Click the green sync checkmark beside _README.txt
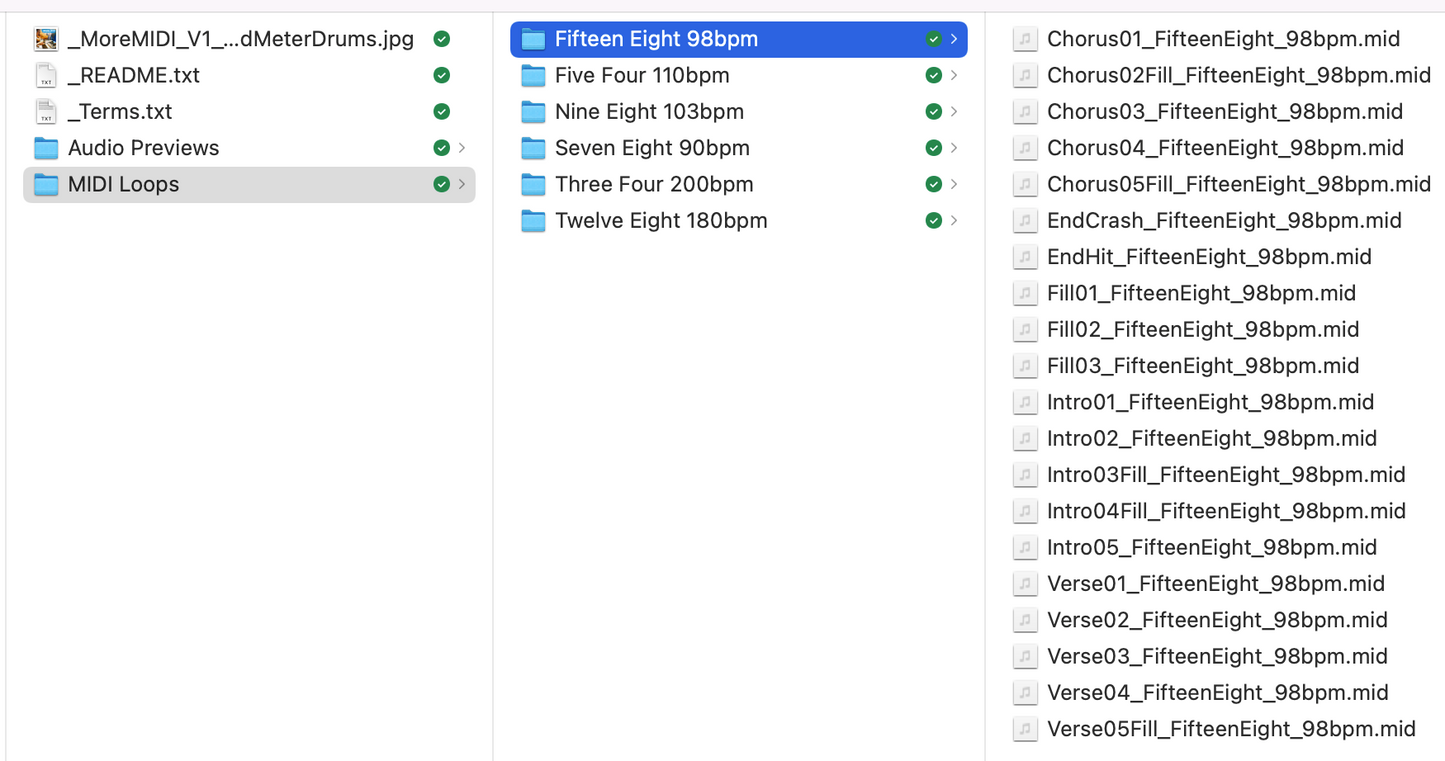1445x761 pixels. [x=441, y=75]
